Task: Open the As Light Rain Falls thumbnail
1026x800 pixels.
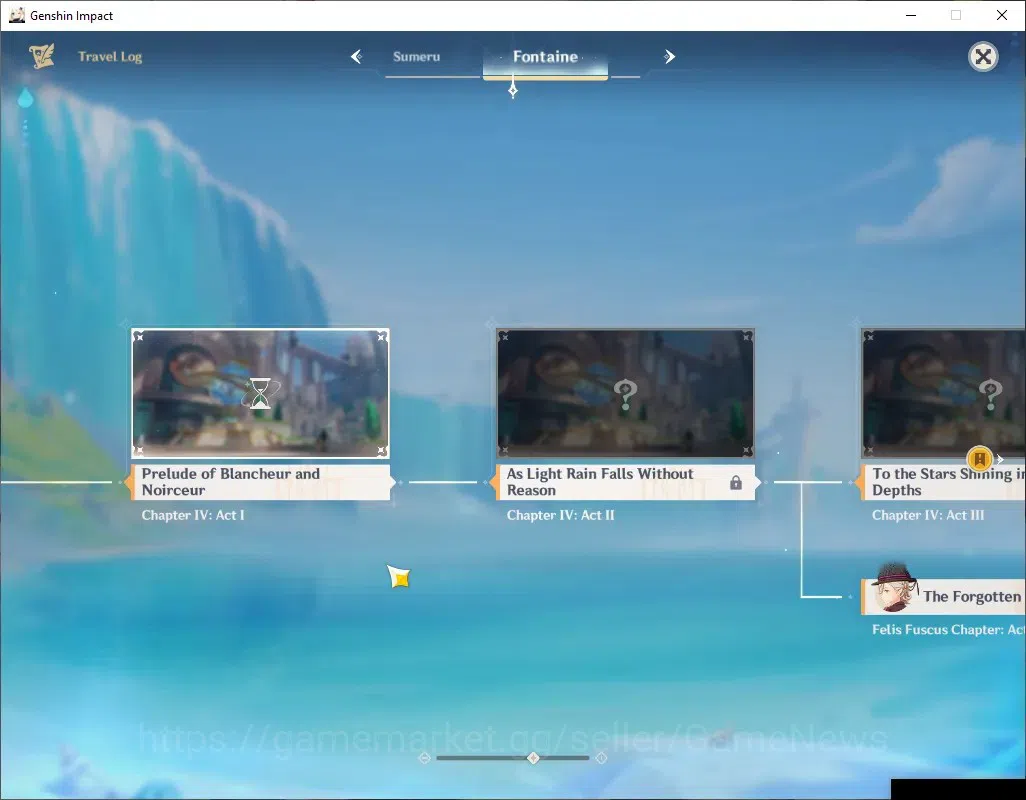Action: click(625, 392)
